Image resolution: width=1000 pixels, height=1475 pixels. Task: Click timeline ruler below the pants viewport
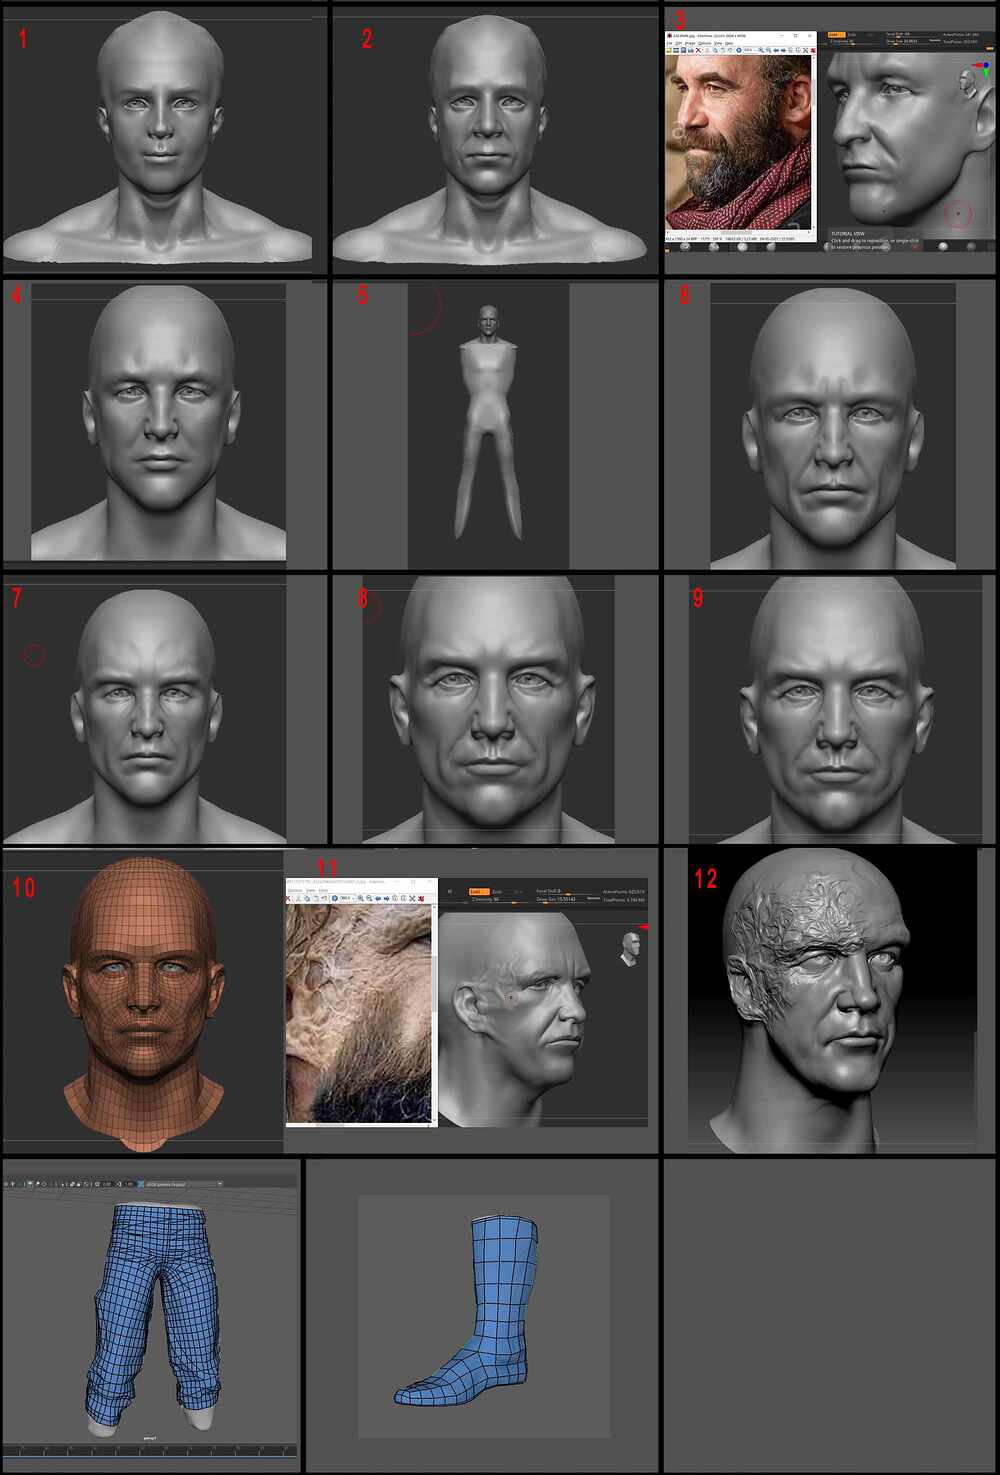pos(151,1450)
